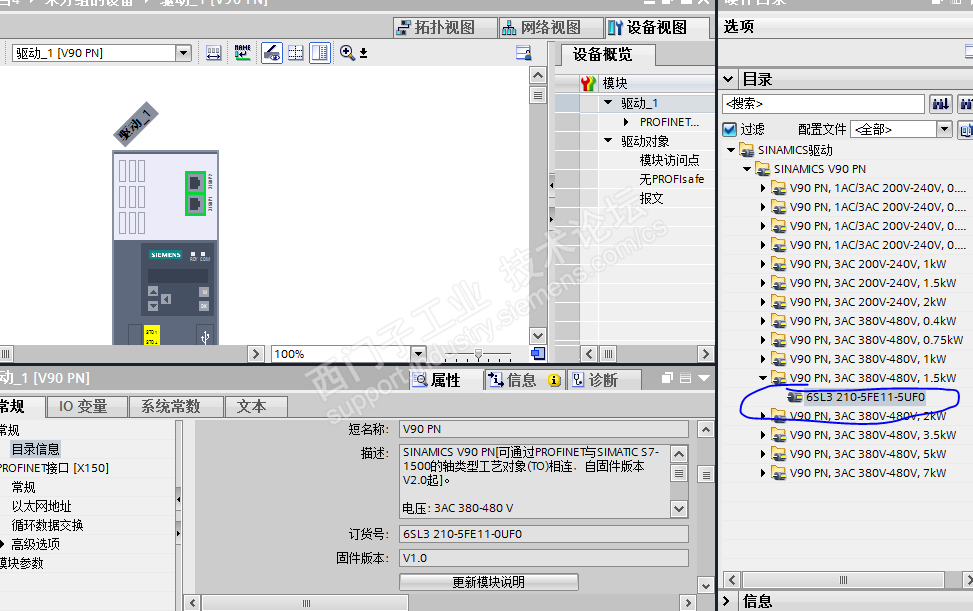Select 以太网地址 in the properties tree

point(42,506)
